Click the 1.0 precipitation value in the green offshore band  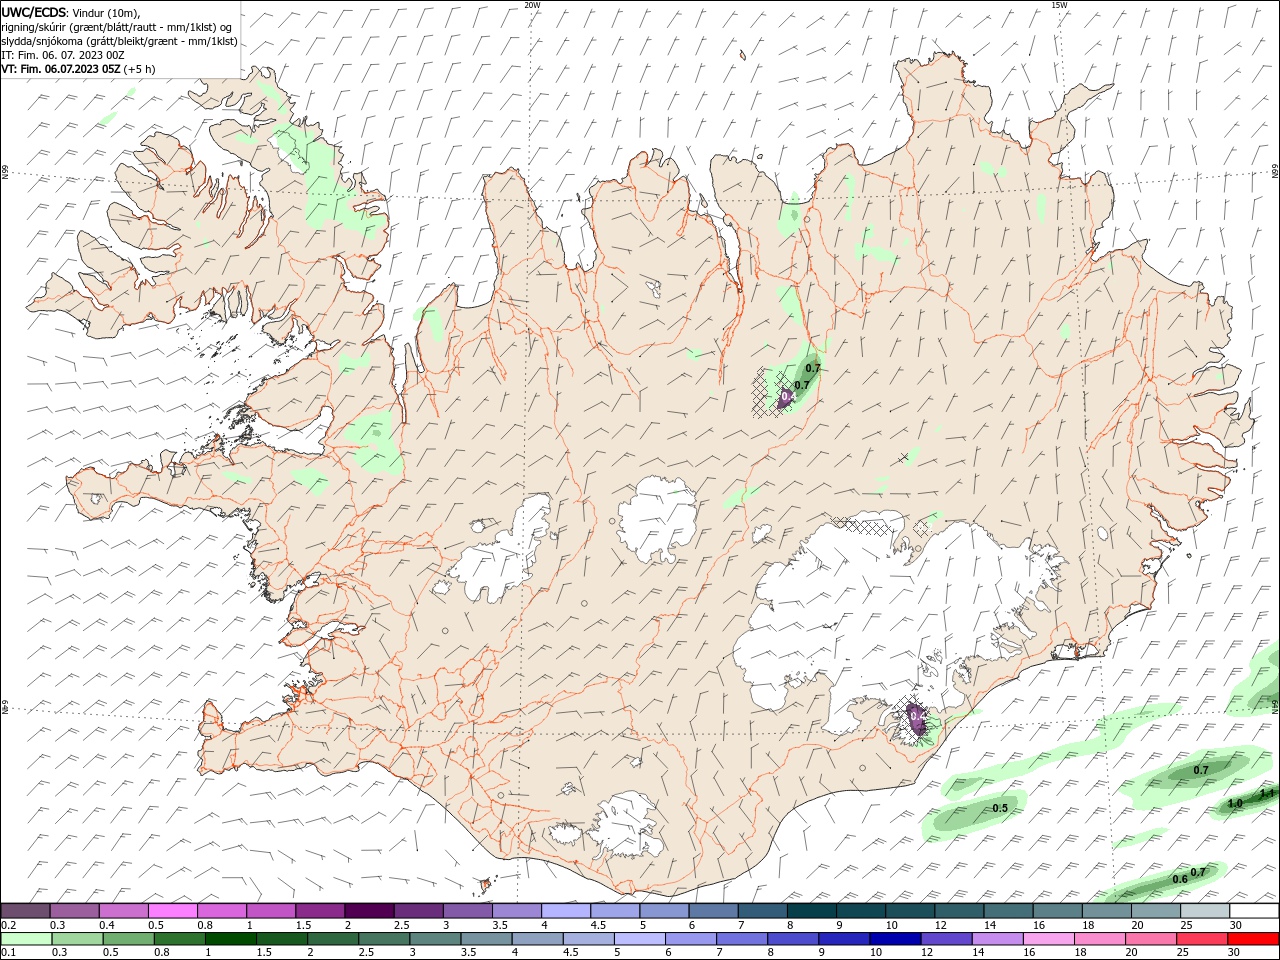[x=1235, y=803]
